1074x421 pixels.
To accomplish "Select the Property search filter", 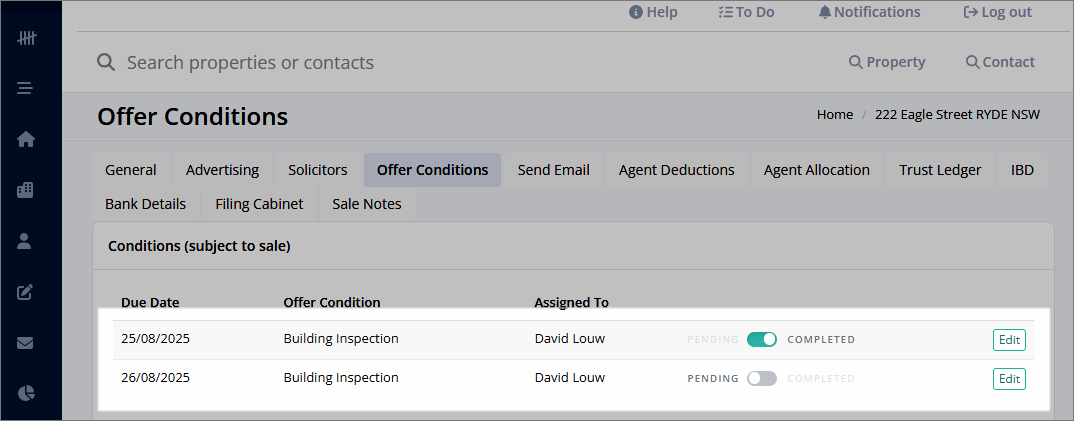I will 887,62.
